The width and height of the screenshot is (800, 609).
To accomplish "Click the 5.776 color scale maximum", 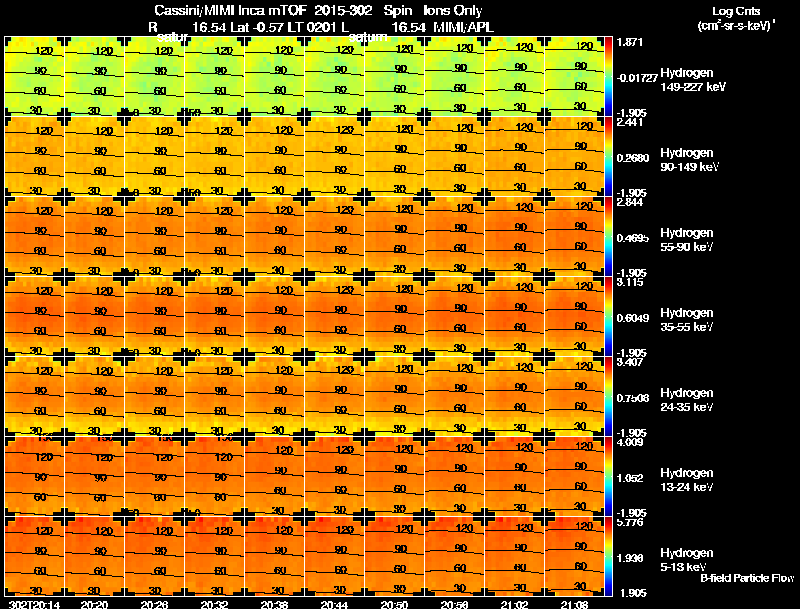I will [630, 522].
